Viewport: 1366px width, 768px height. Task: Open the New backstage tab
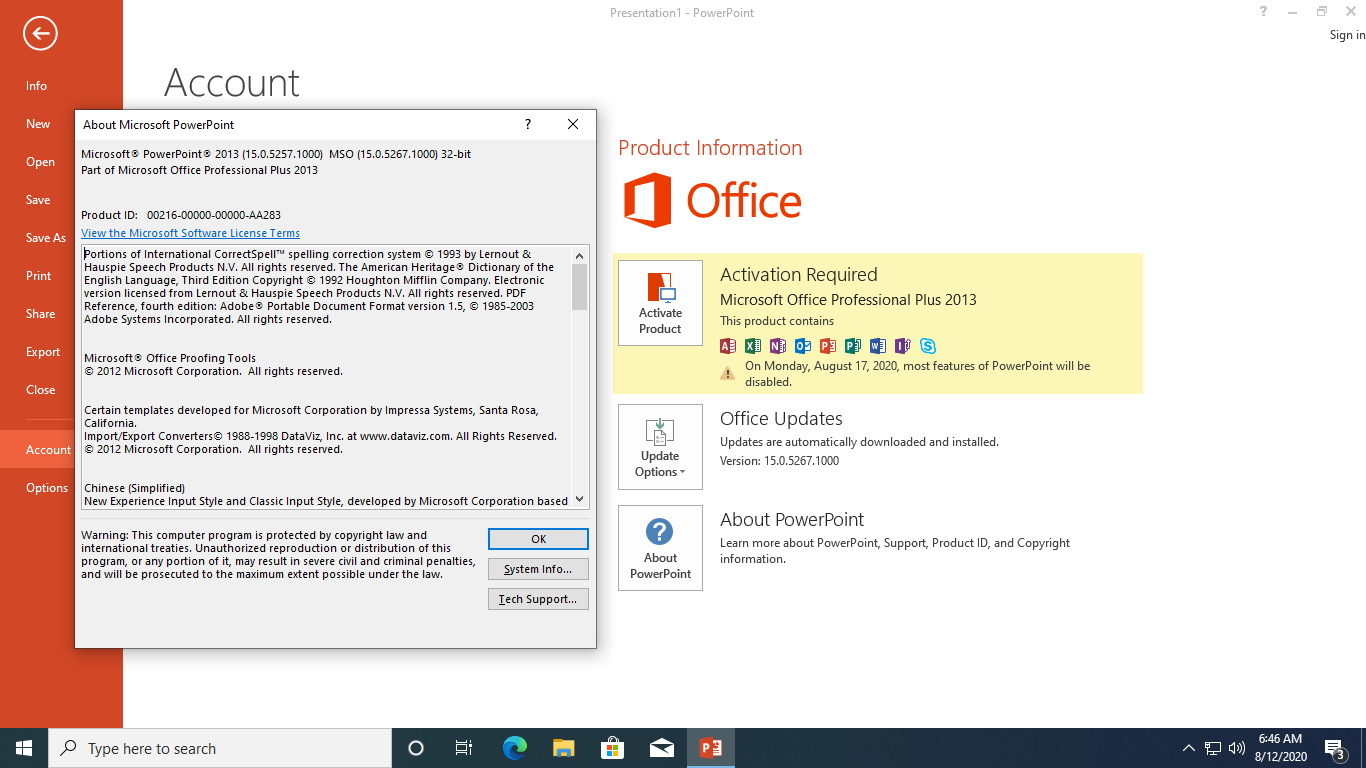(61, 124)
